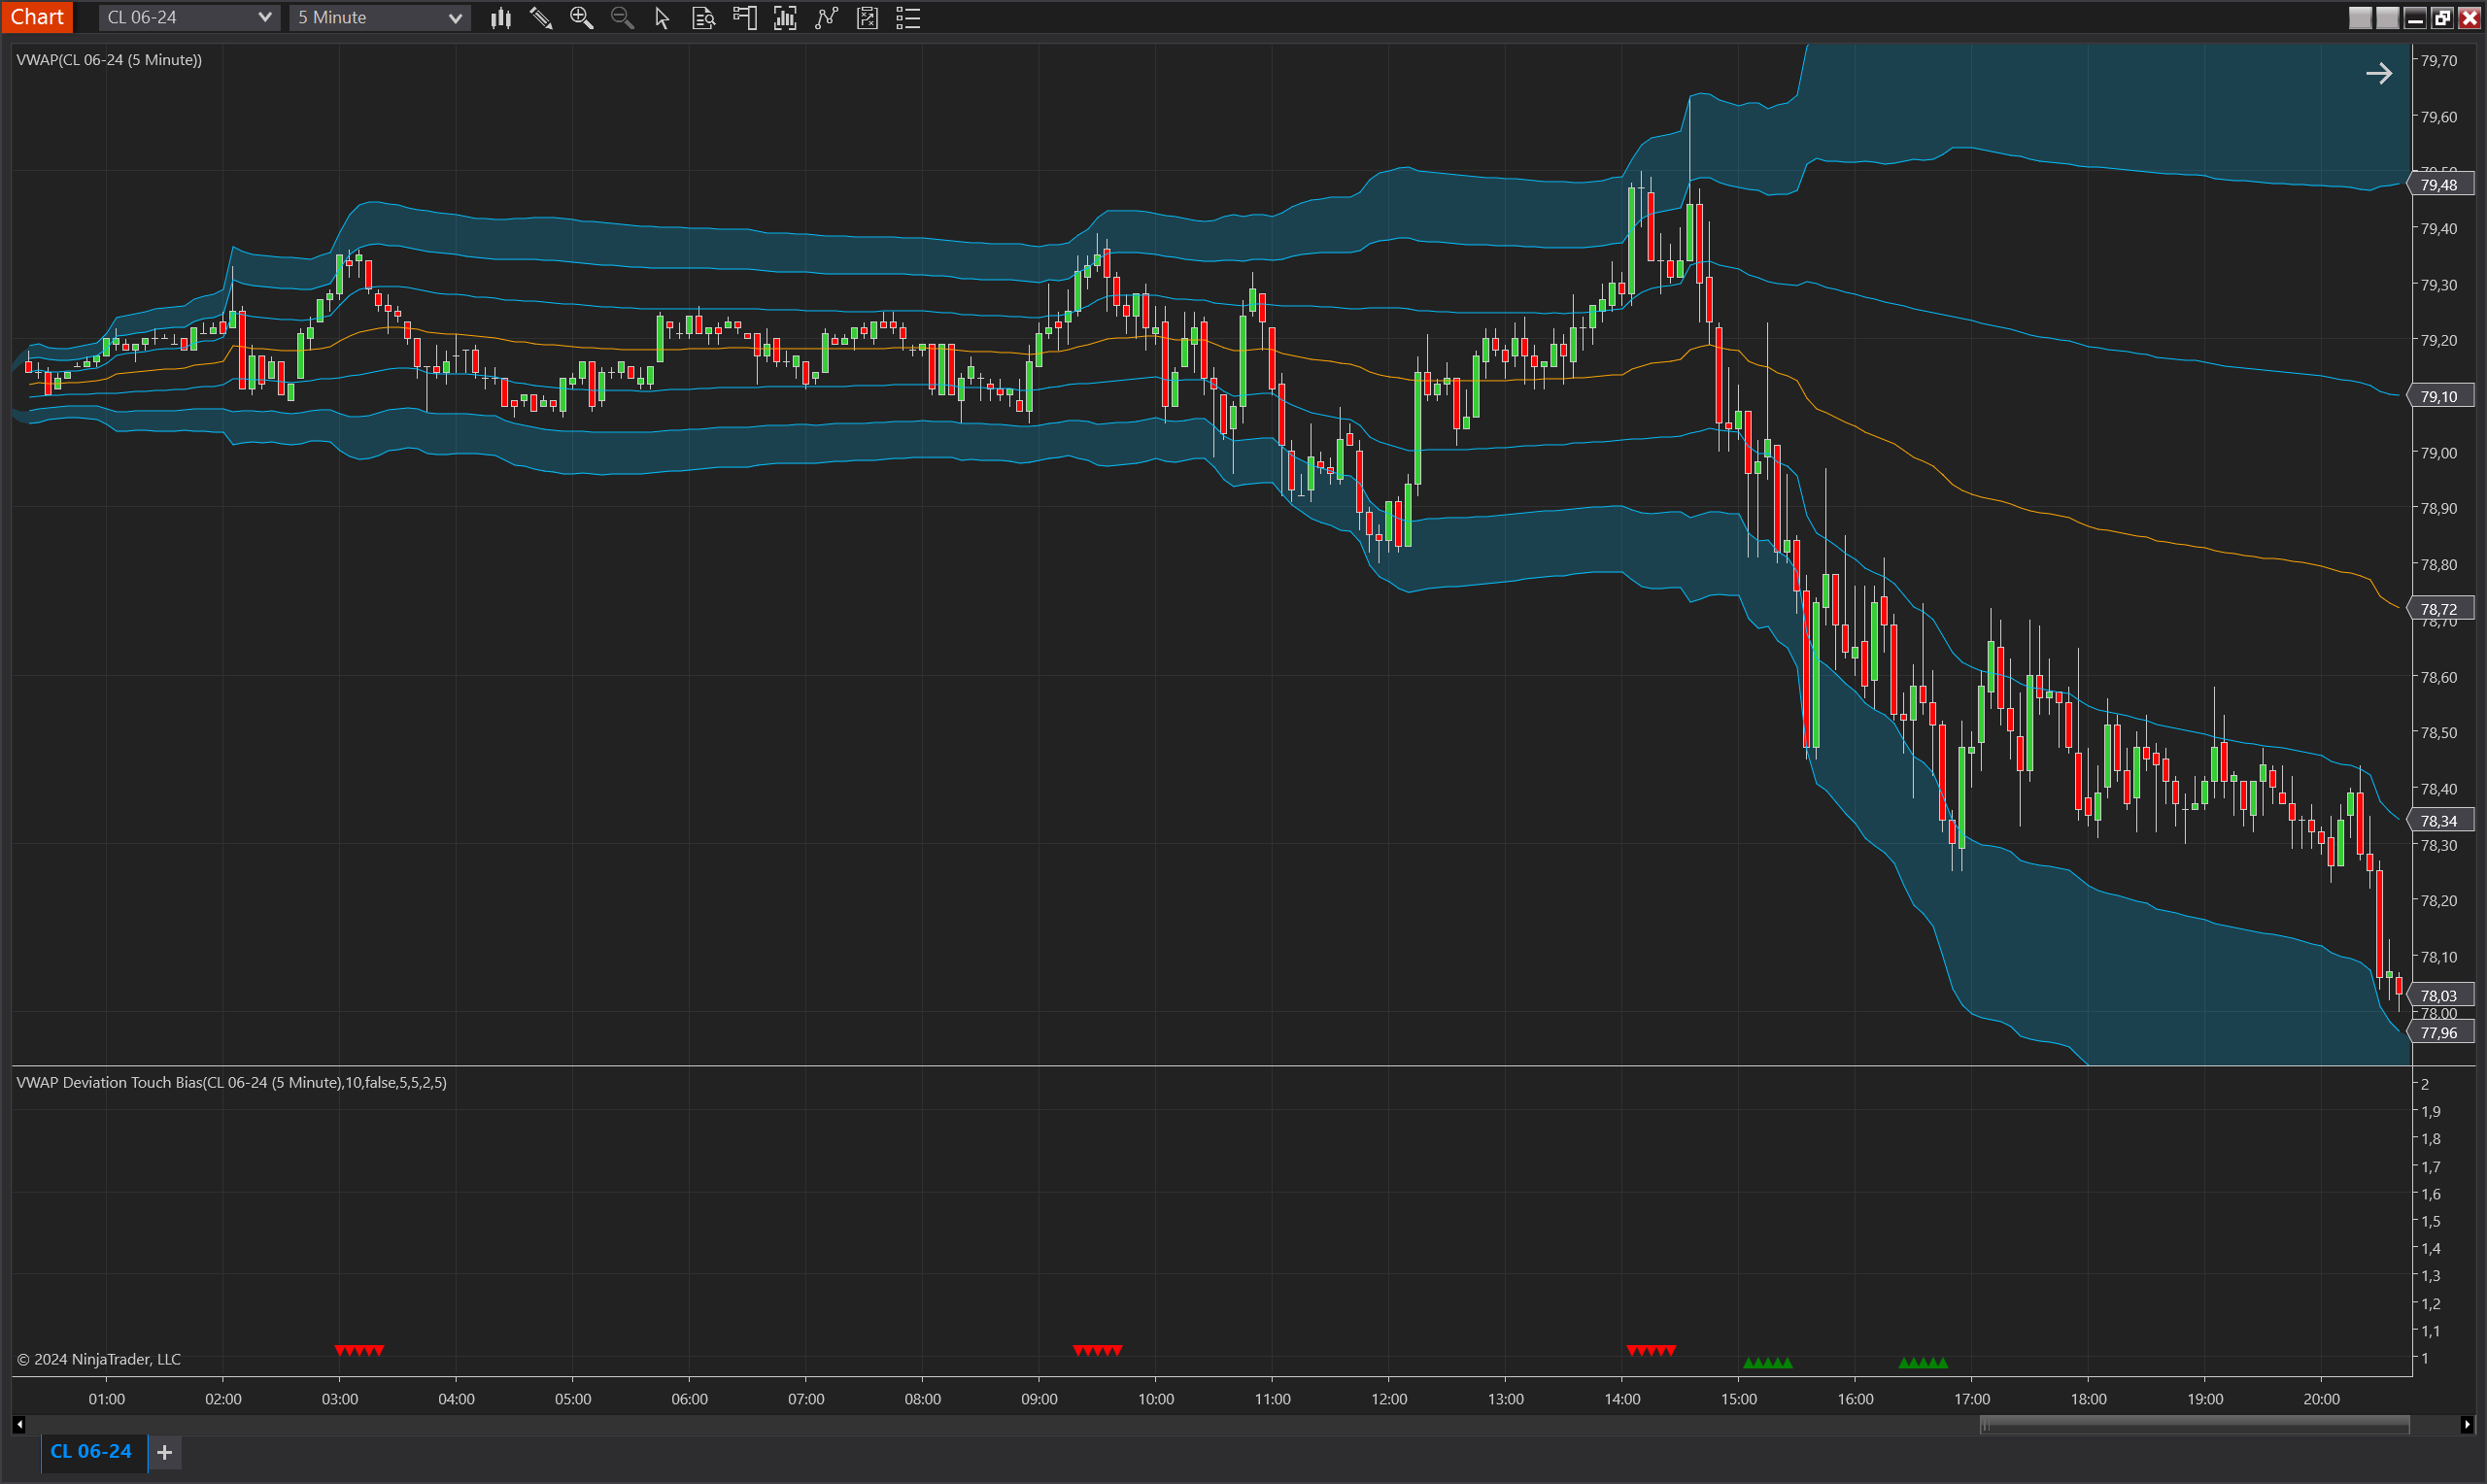Viewport: 2487px width, 1484px height.
Task: Add a new tab with plus button
Action: click(x=165, y=1452)
